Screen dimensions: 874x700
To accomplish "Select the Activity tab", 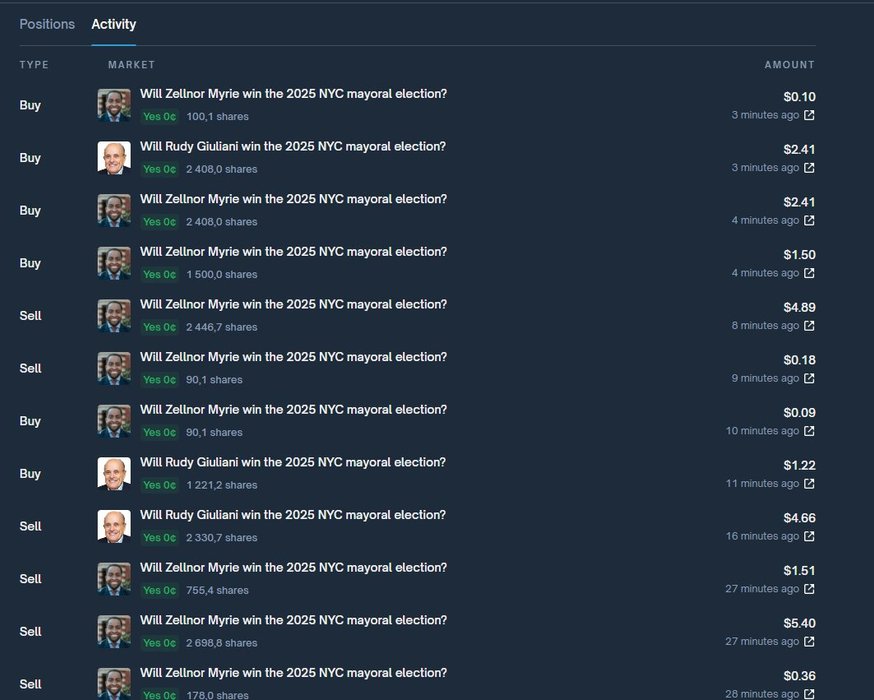I will [114, 25].
